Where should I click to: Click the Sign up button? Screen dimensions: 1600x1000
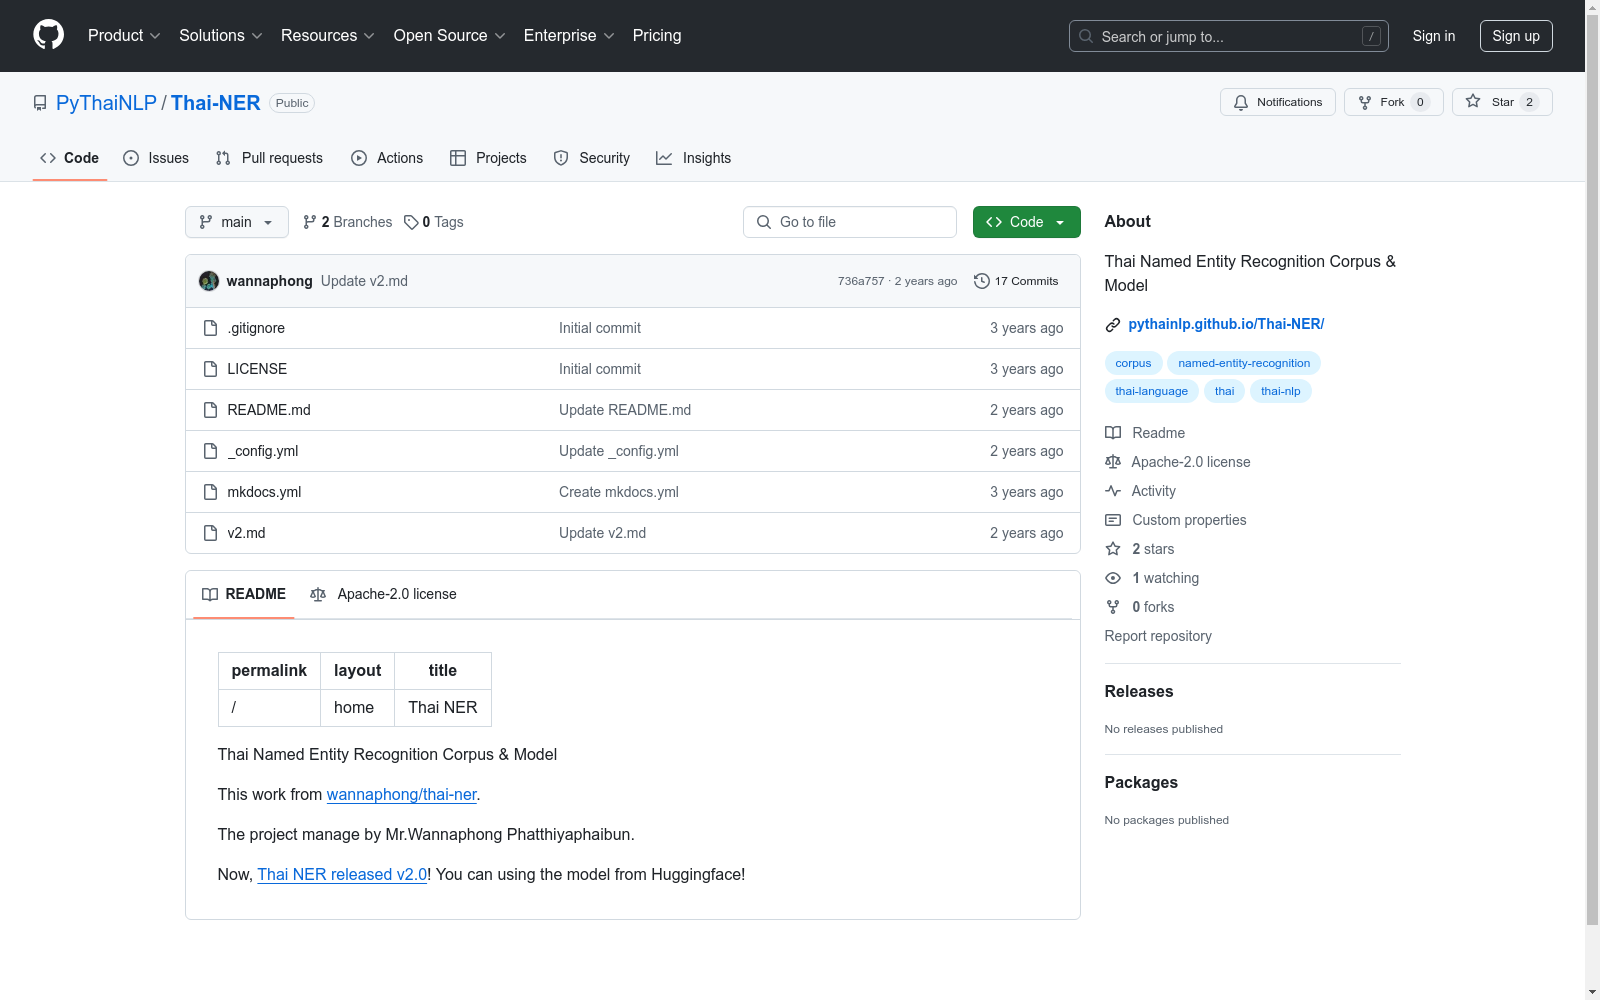[x=1516, y=36]
